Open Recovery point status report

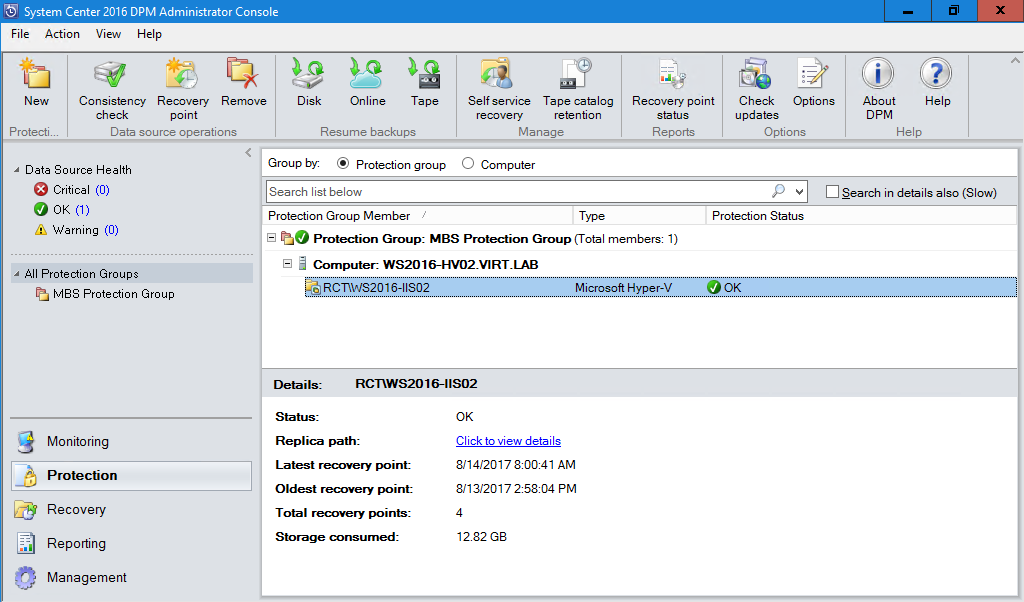(673, 89)
